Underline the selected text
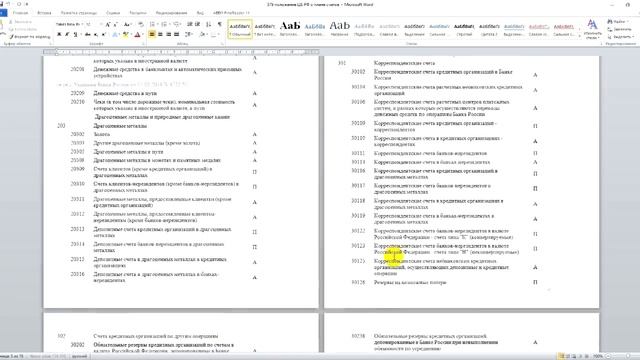 pos(75,35)
